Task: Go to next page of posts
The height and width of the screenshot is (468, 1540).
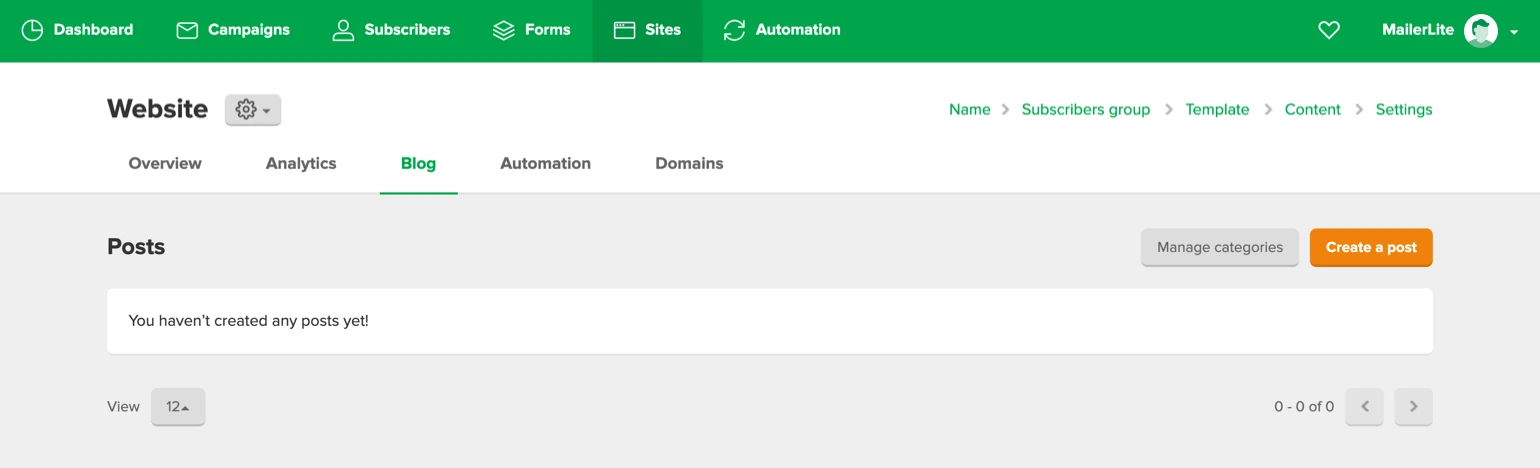Action: (x=1413, y=407)
